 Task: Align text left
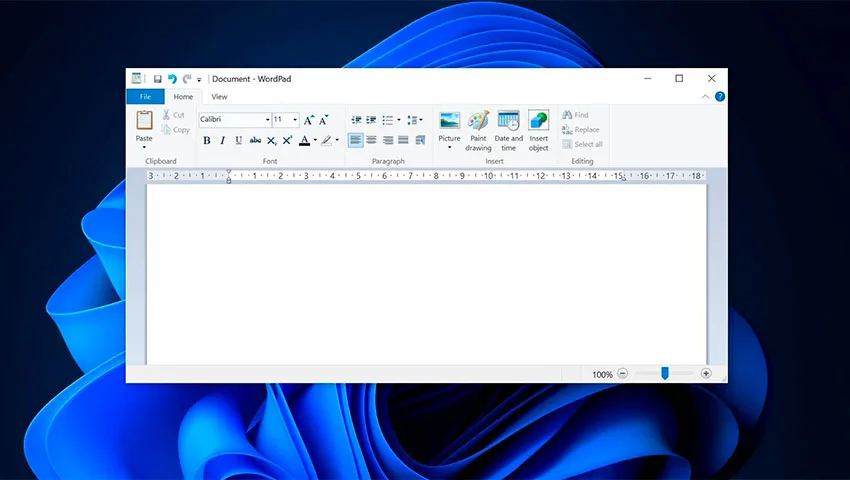click(356, 140)
